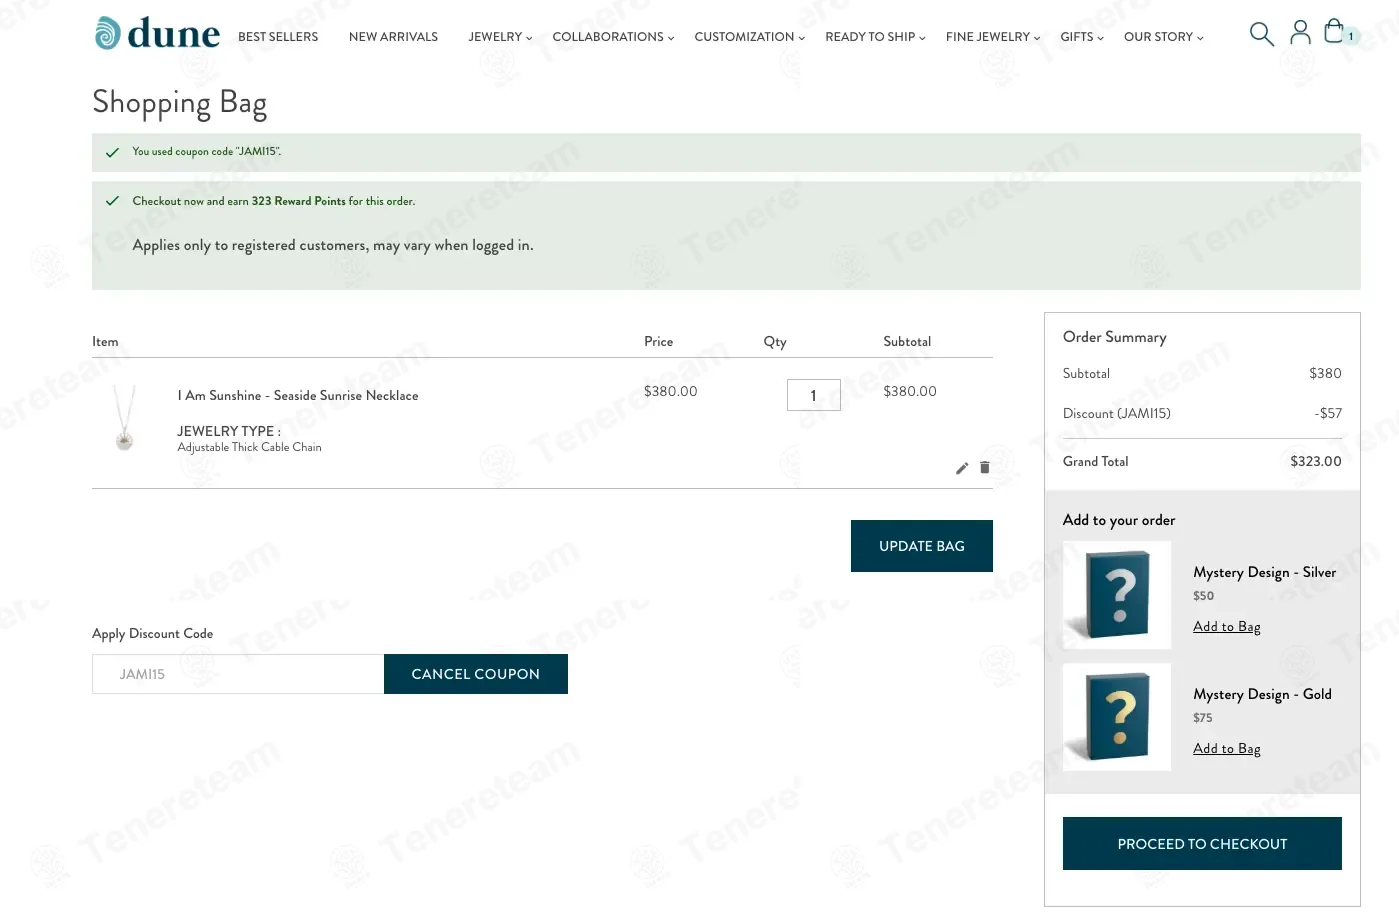This screenshot has height=921, width=1399.
Task: Click the Cancel Coupon button
Action: click(x=476, y=674)
